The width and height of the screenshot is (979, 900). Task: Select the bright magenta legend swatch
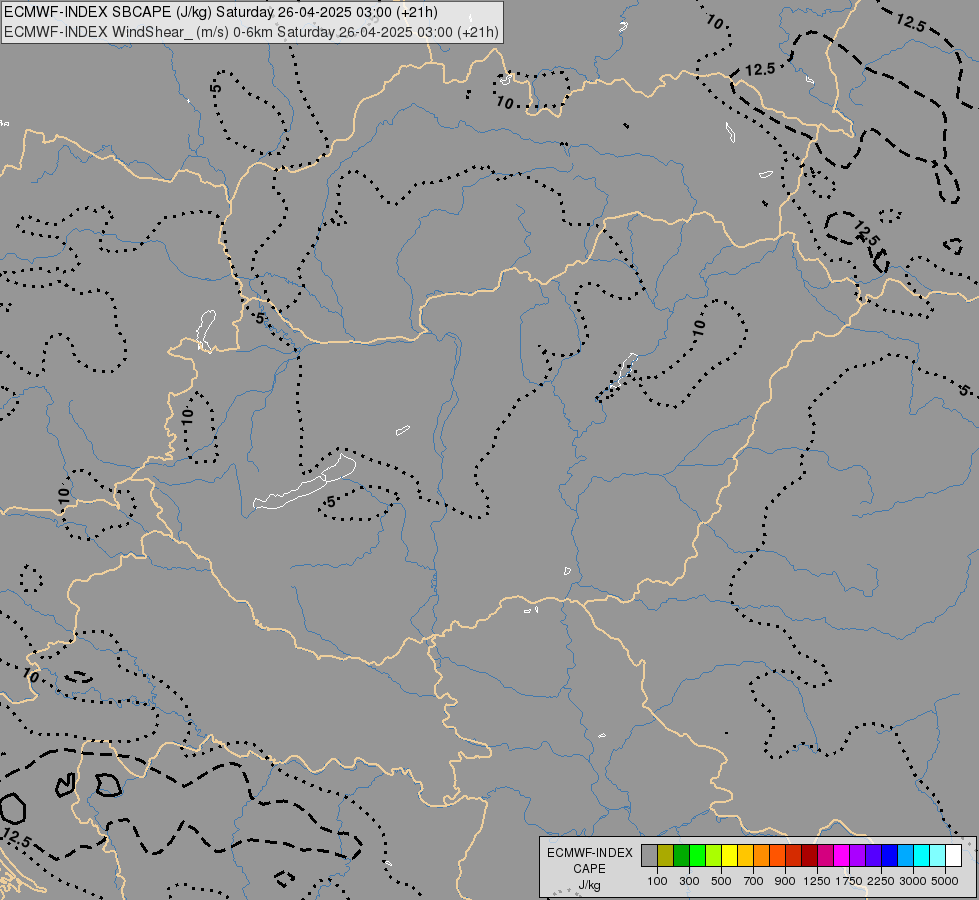[x=842, y=855]
